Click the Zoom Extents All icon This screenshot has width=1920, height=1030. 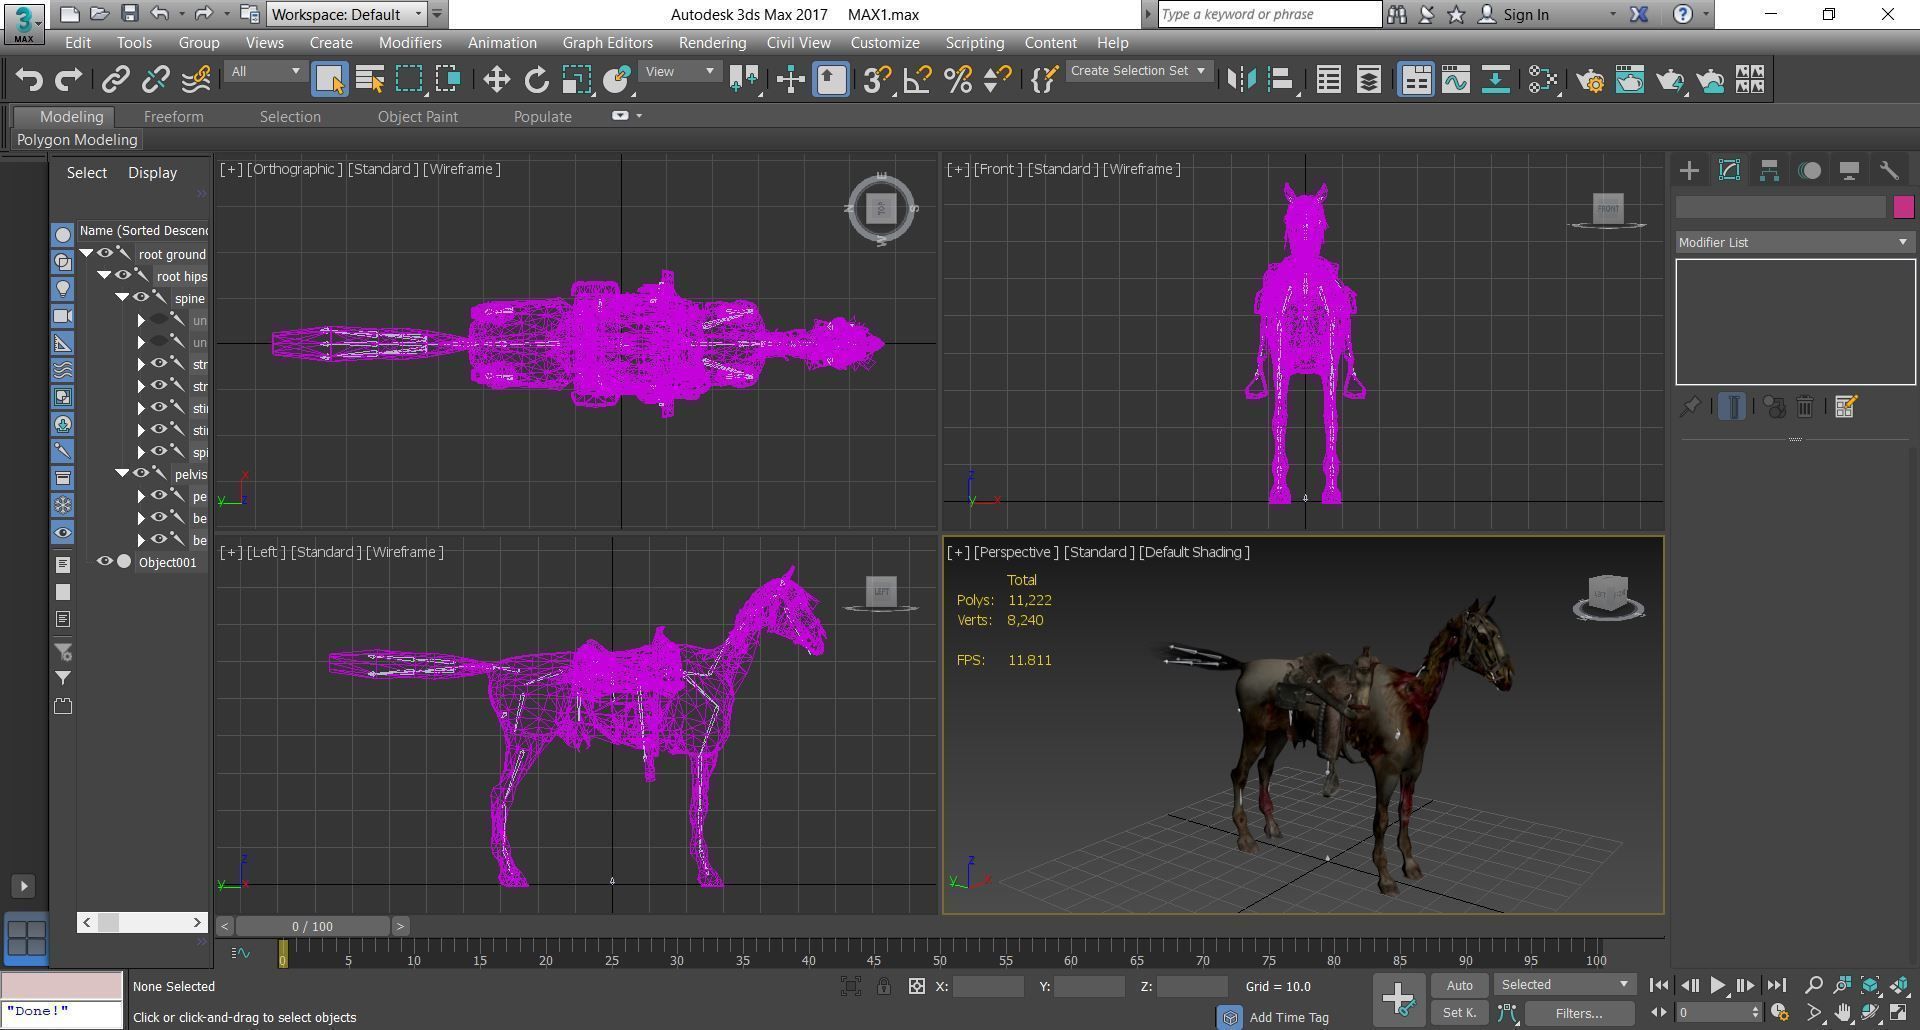(1898, 985)
